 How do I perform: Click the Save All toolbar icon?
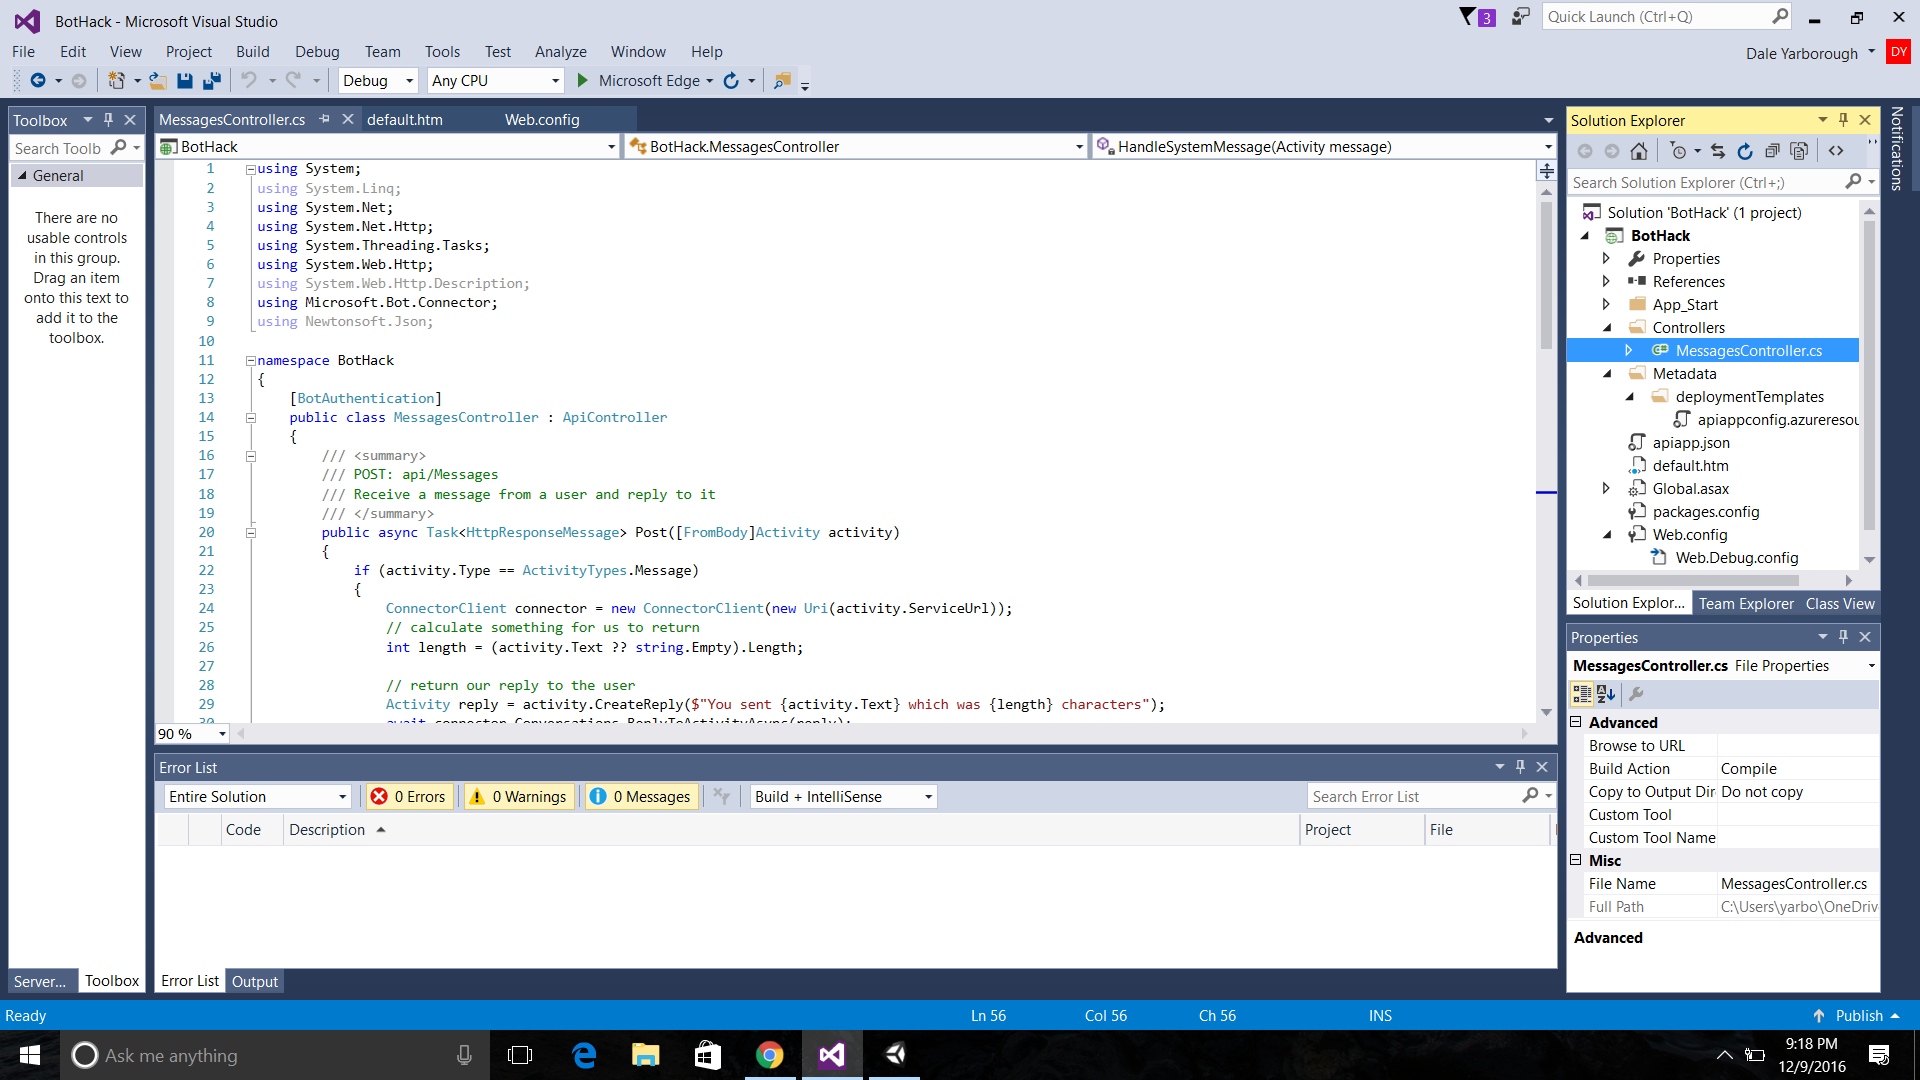[212, 81]
